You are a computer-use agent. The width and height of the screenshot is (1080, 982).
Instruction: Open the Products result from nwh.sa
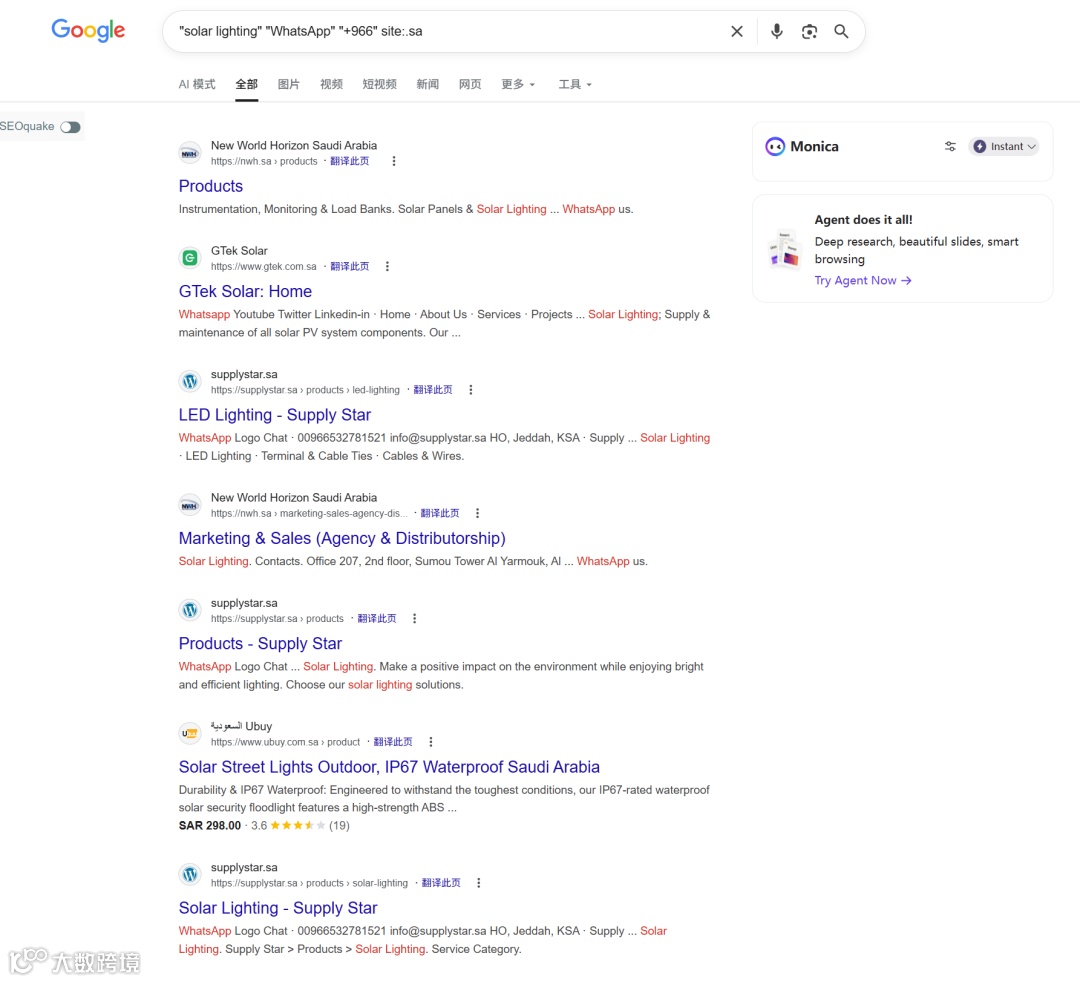click(x=211, y=186)
